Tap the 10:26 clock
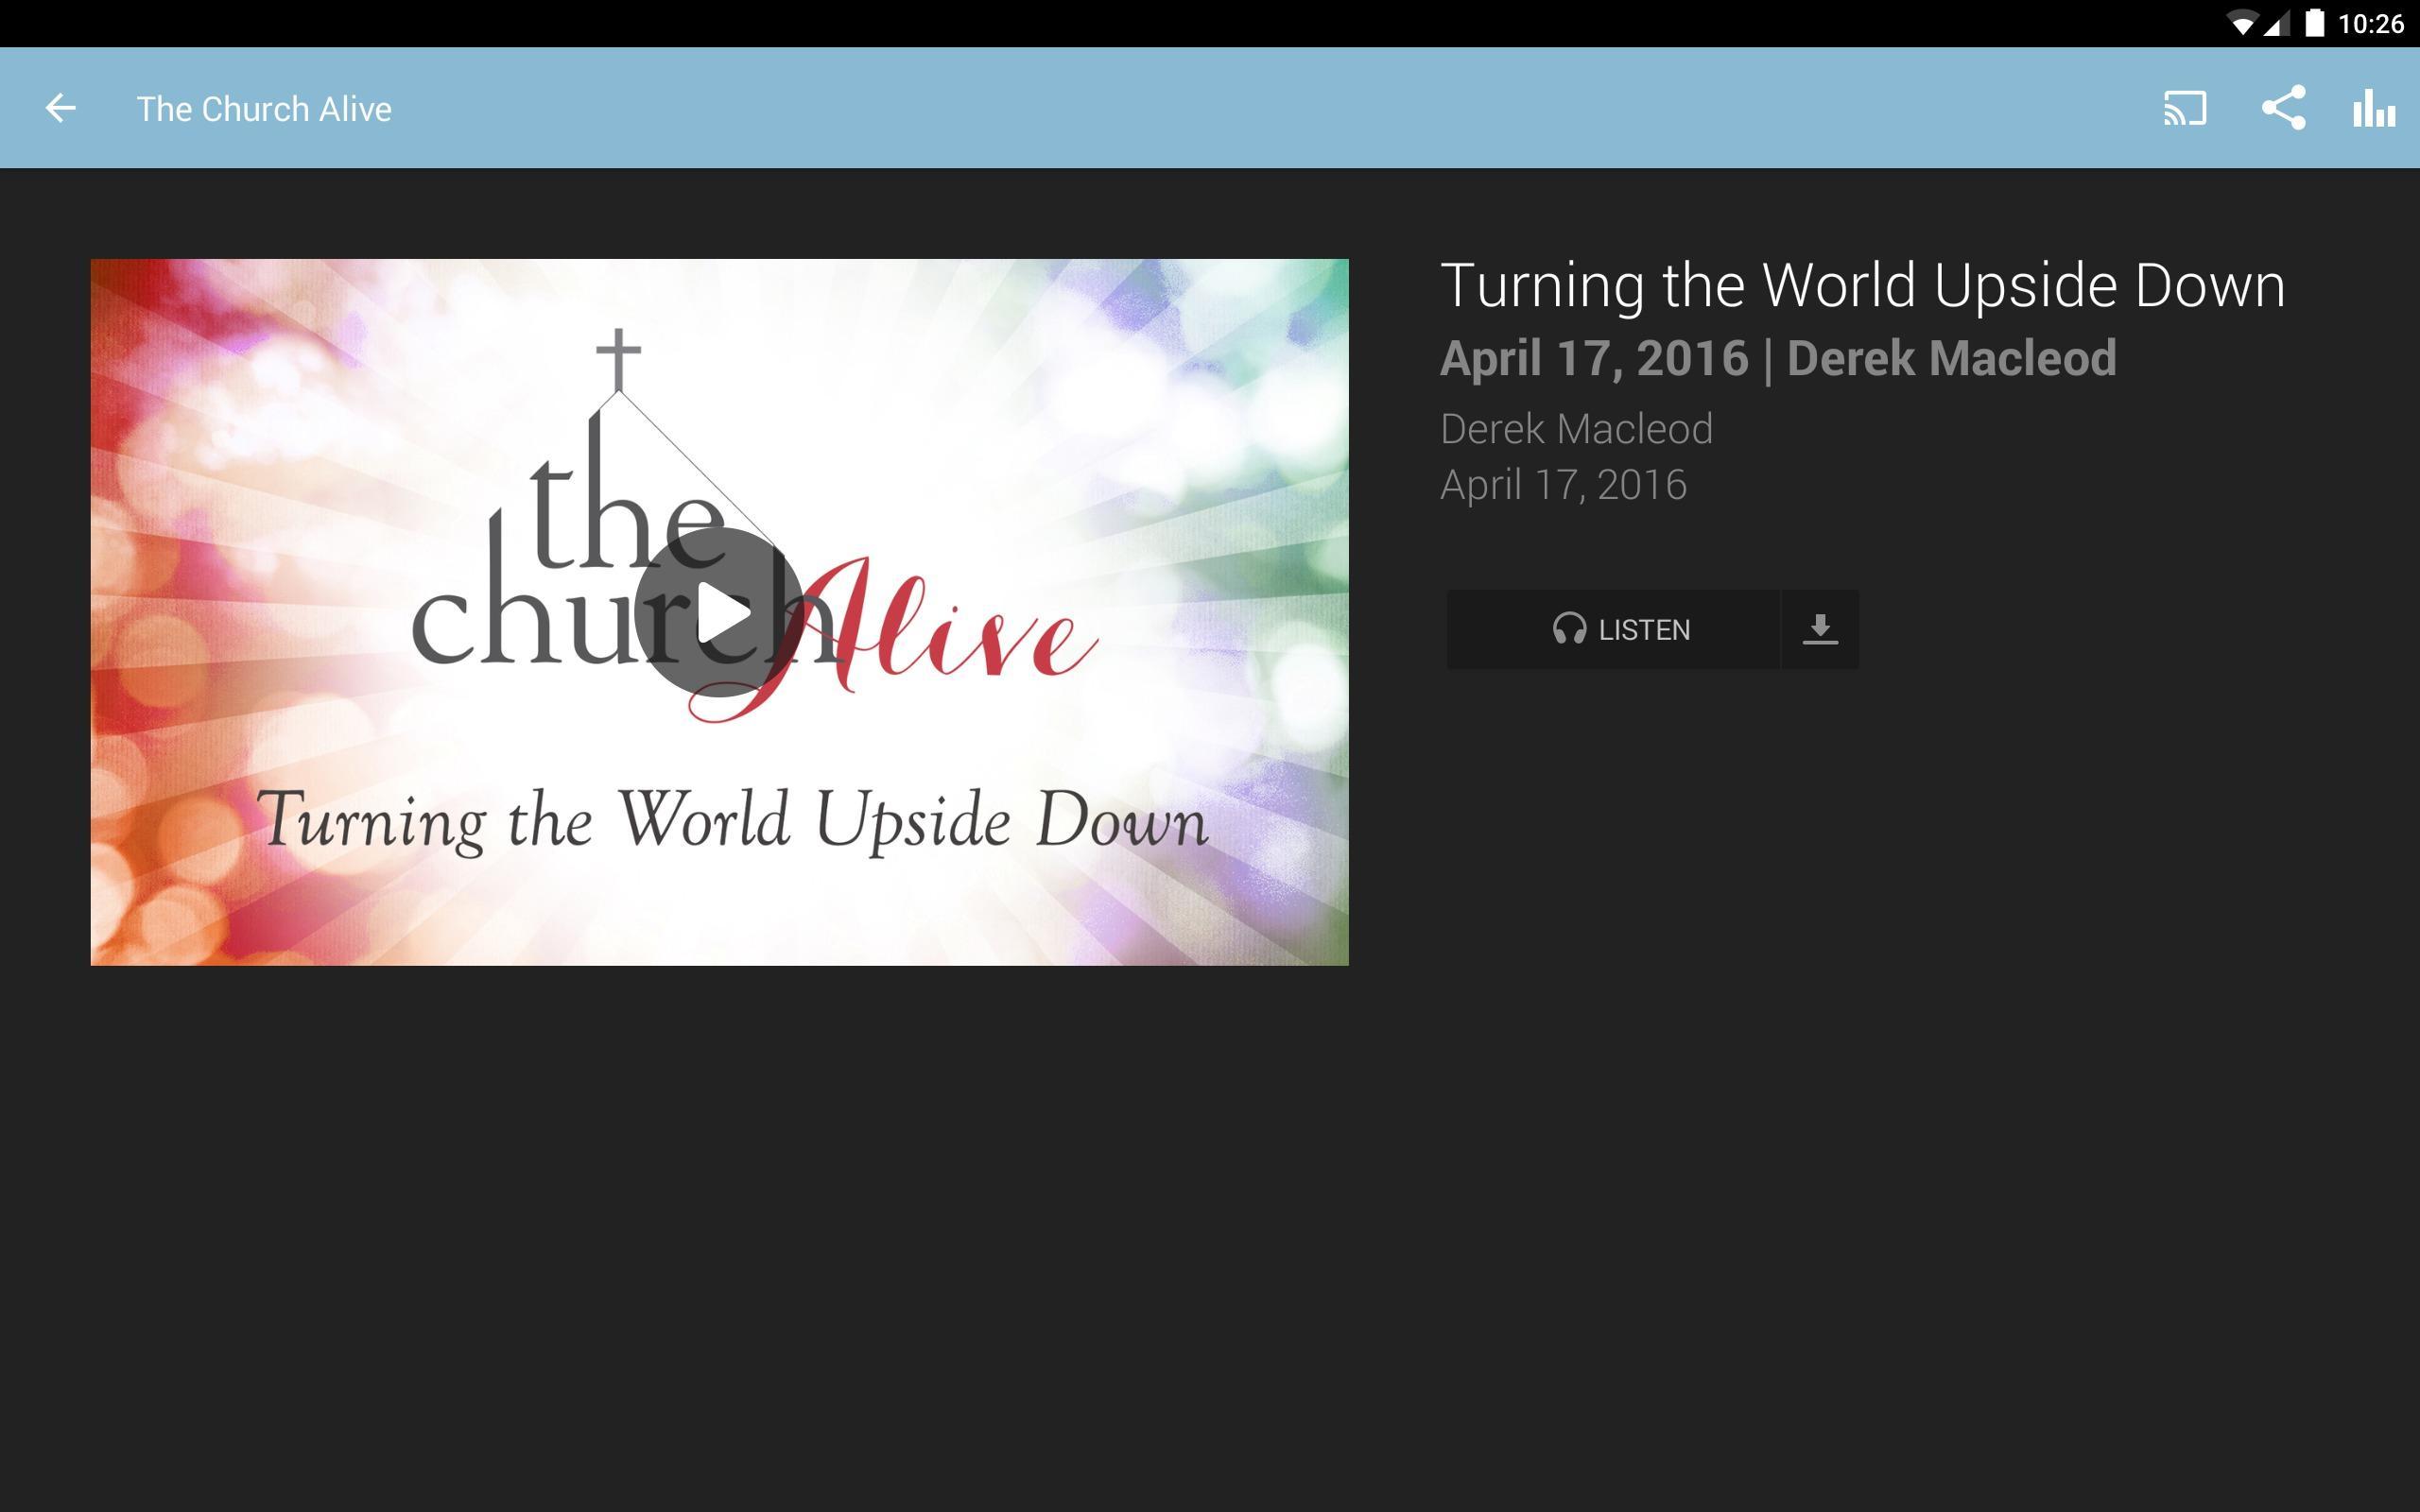 [x=2370, y=24]
